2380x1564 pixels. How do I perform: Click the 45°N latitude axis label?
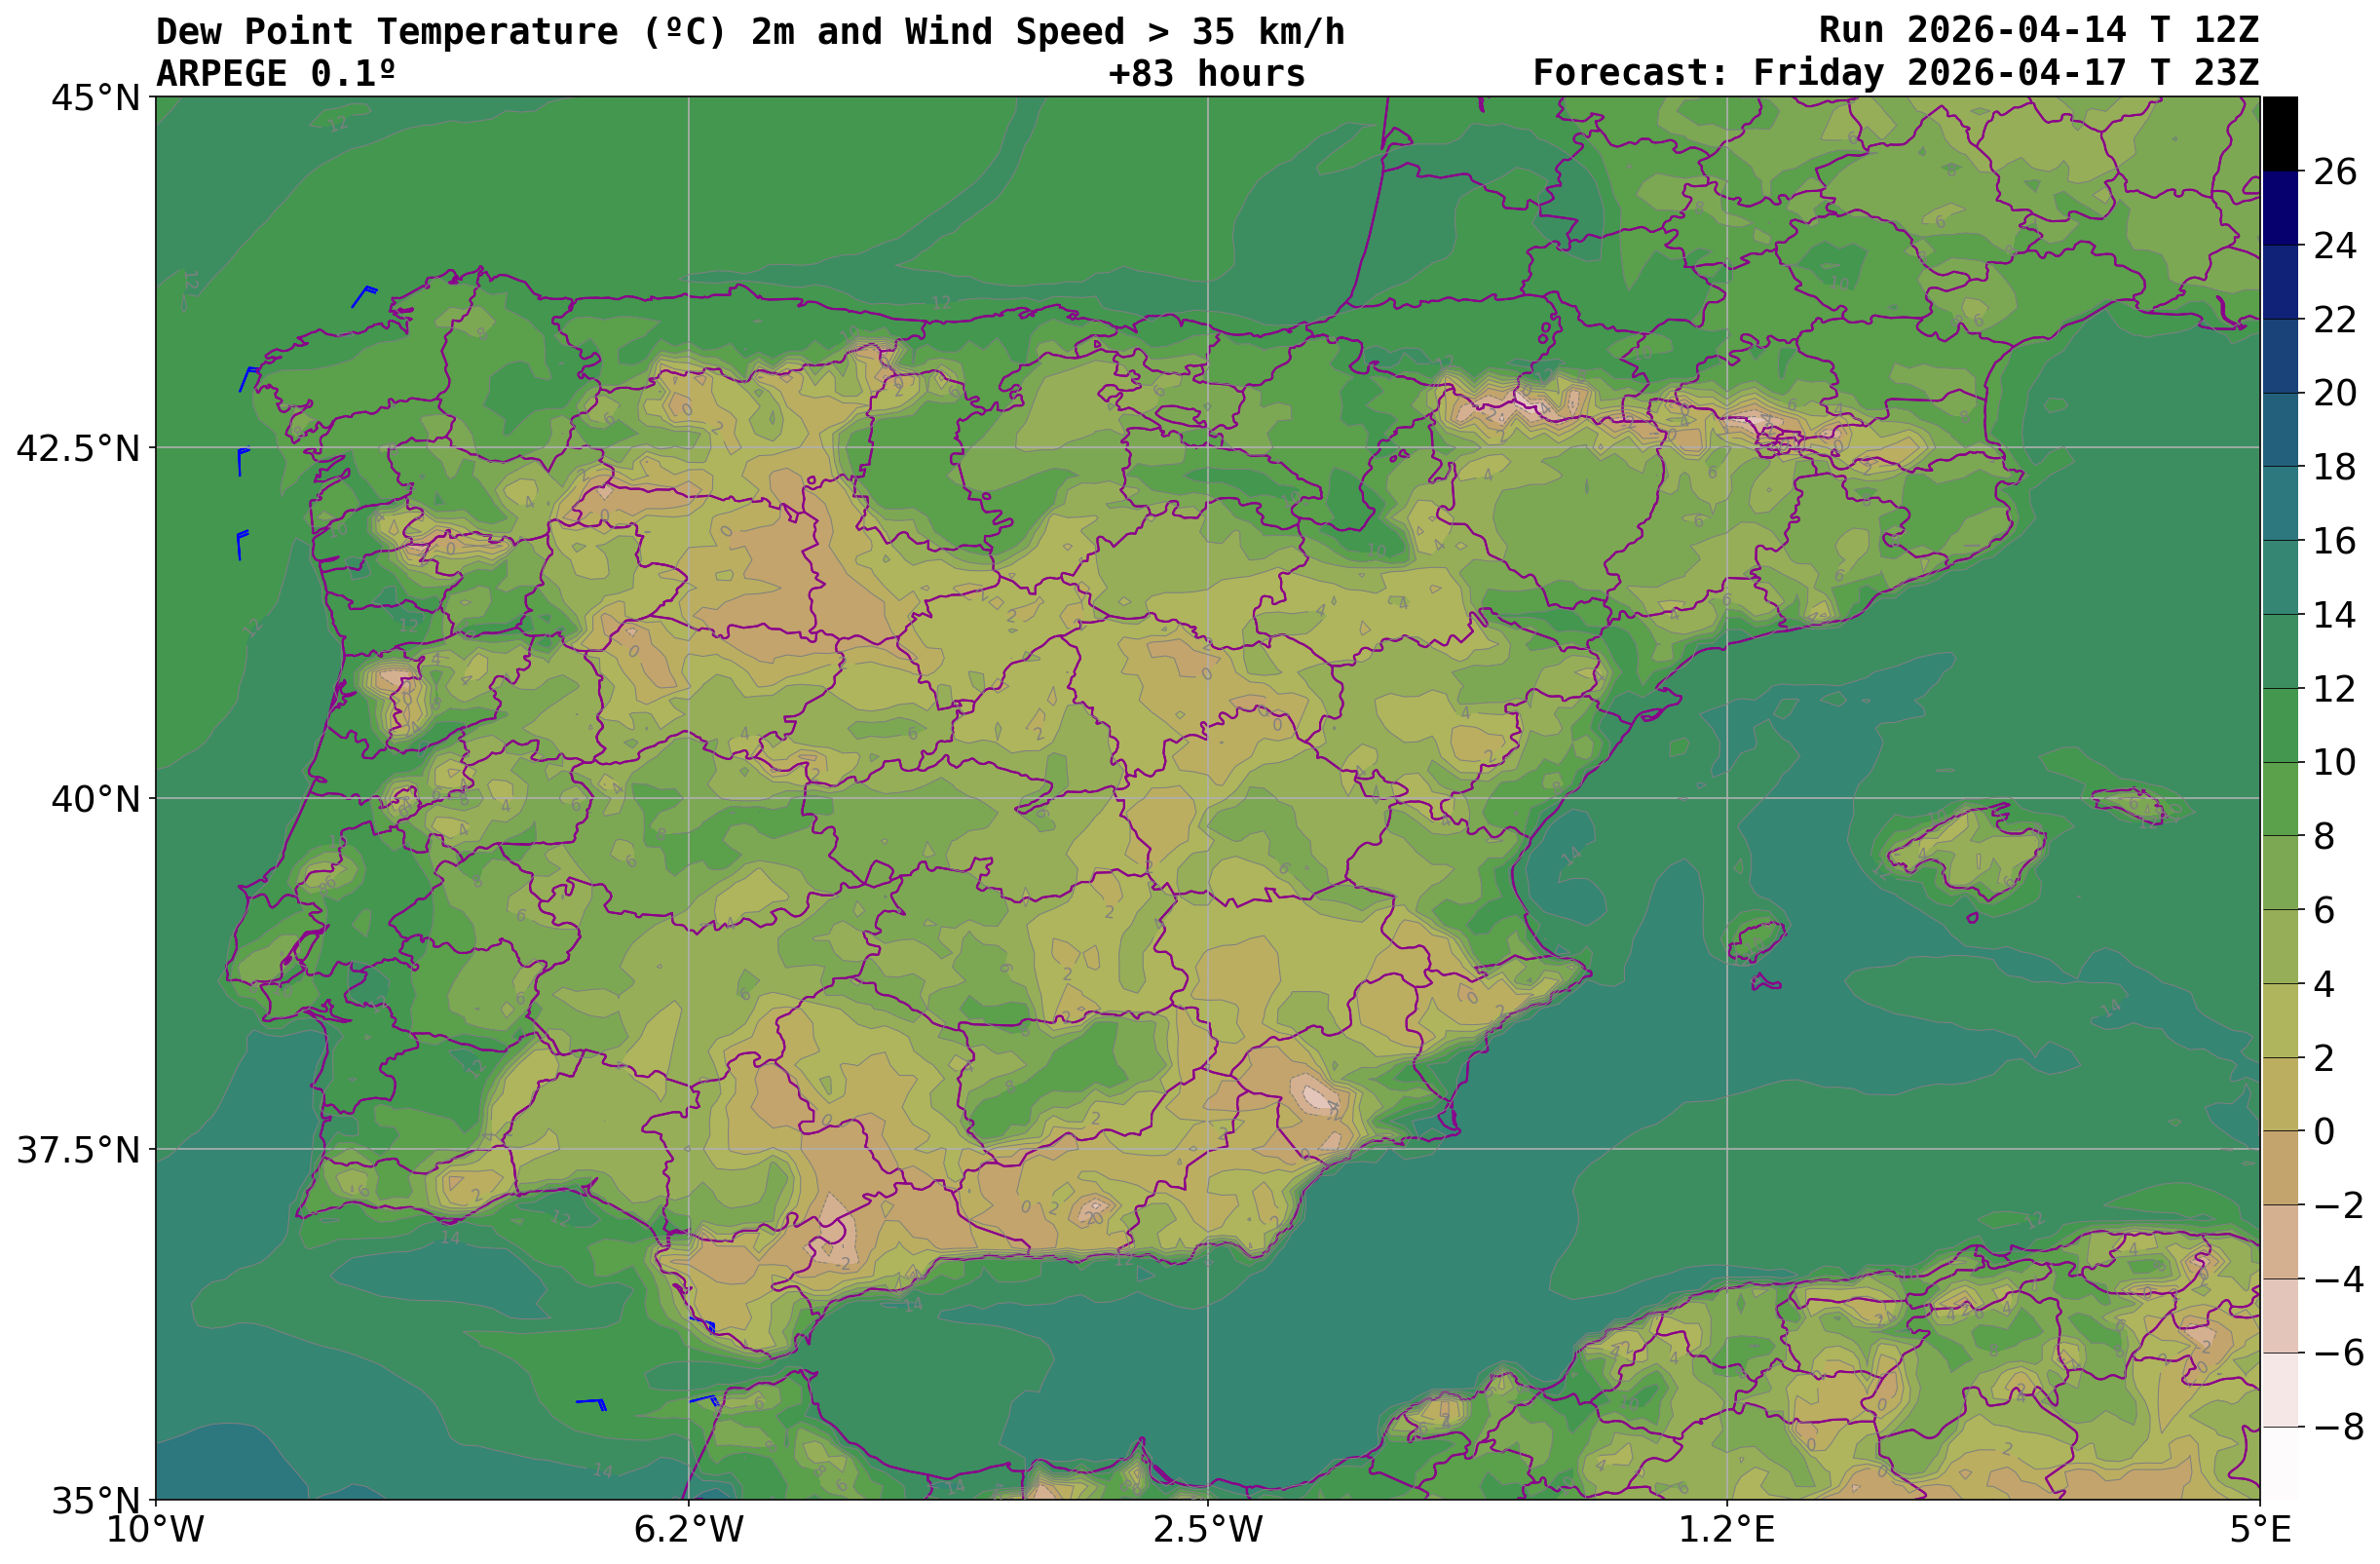click(95, 98)
